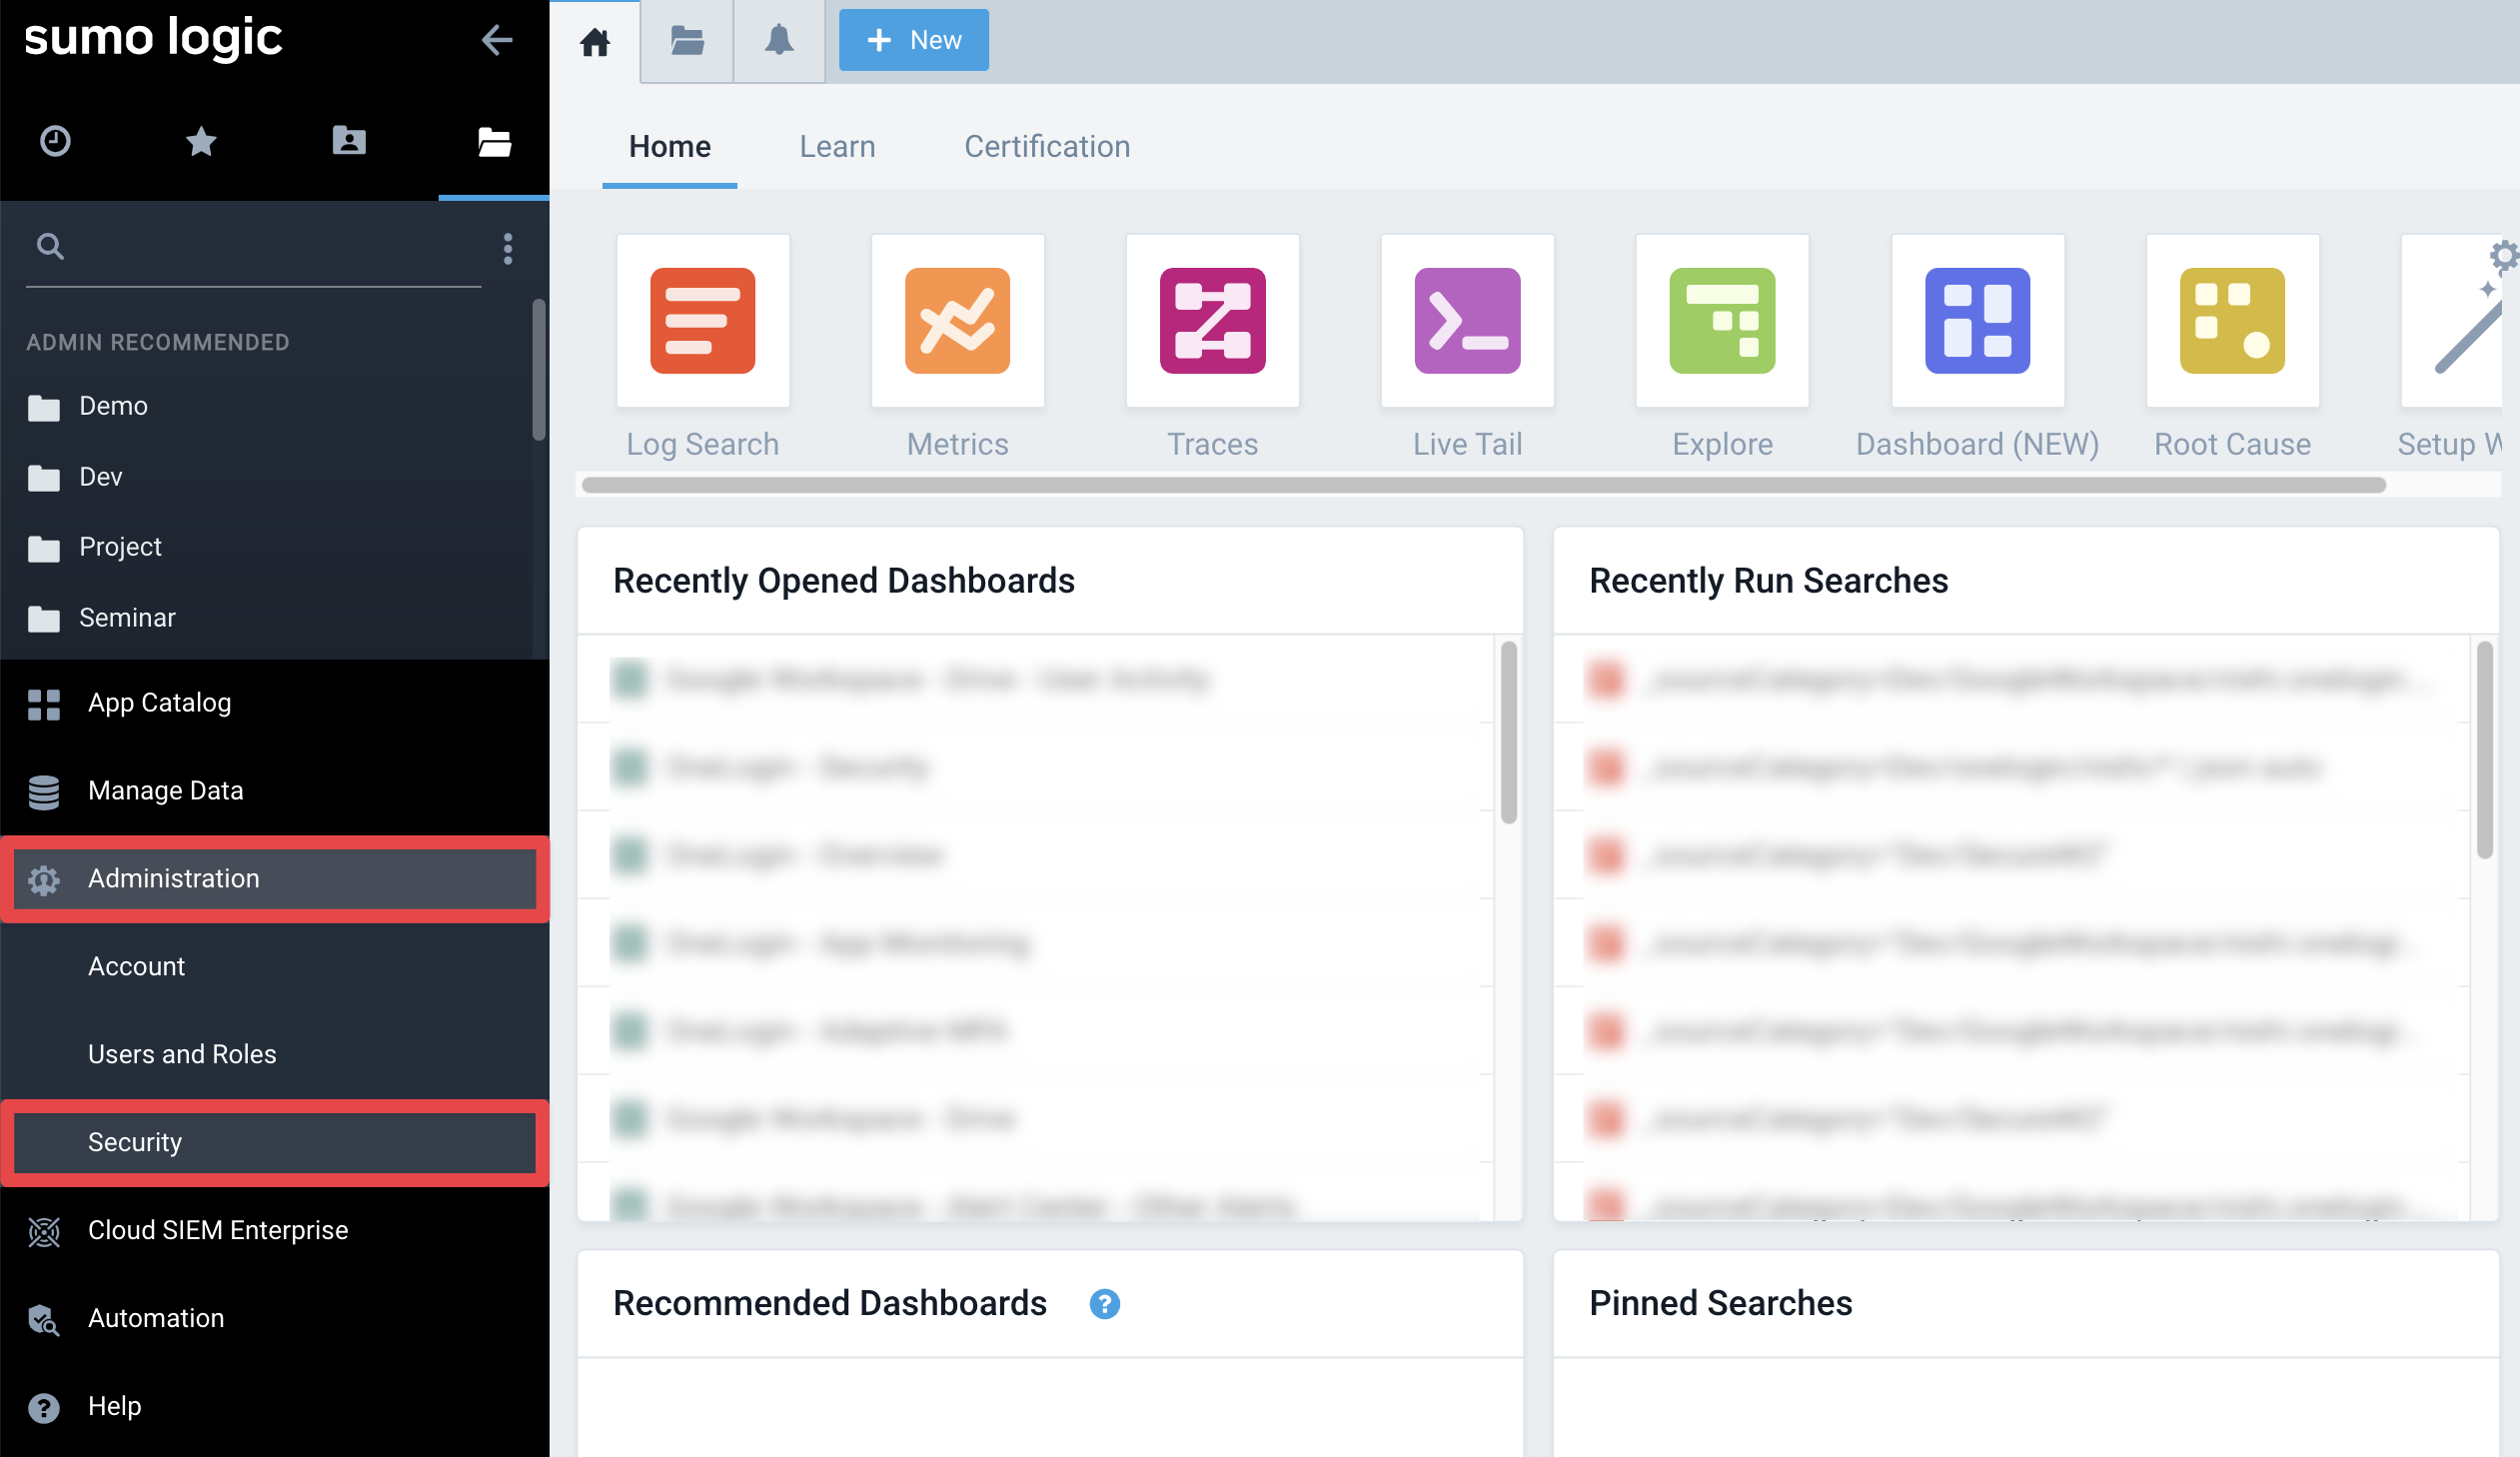The width and height of the screenshot is (2520, 1457).
Task: Launch Dashboard (NEW)
Action: click(x=1978, y=321)
